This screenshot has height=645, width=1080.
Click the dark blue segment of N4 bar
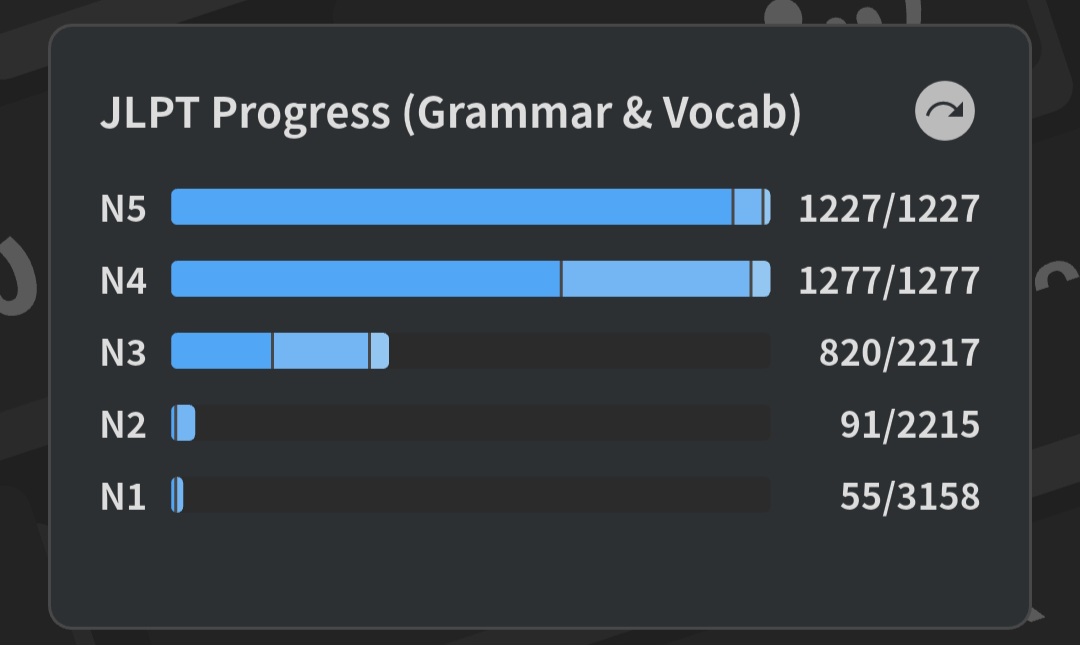tap(365, 279)
